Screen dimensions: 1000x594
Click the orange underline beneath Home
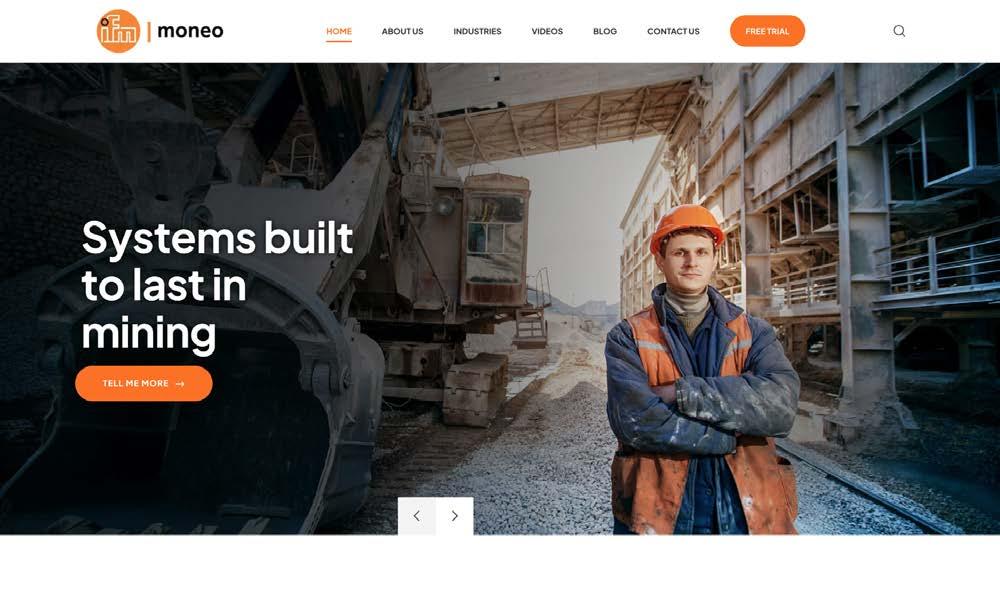click(x=339, y=41)
